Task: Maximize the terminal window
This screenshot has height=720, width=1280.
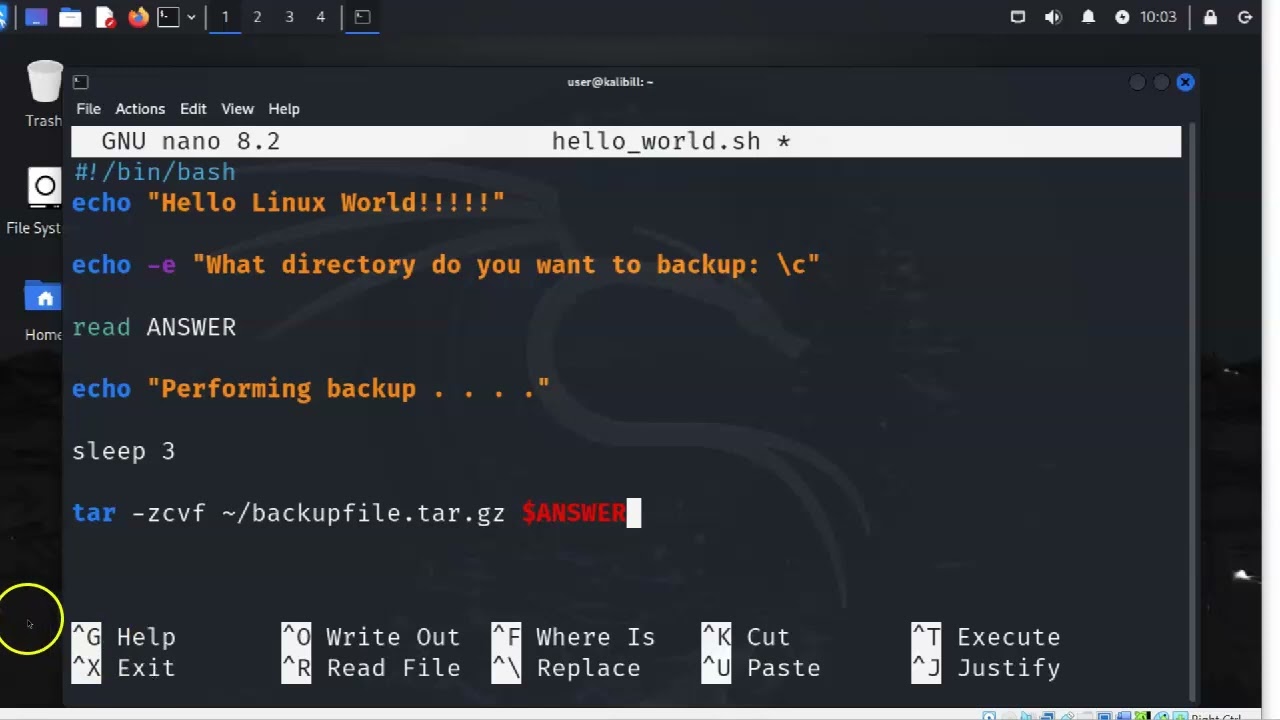Action: click(1161, 82)
